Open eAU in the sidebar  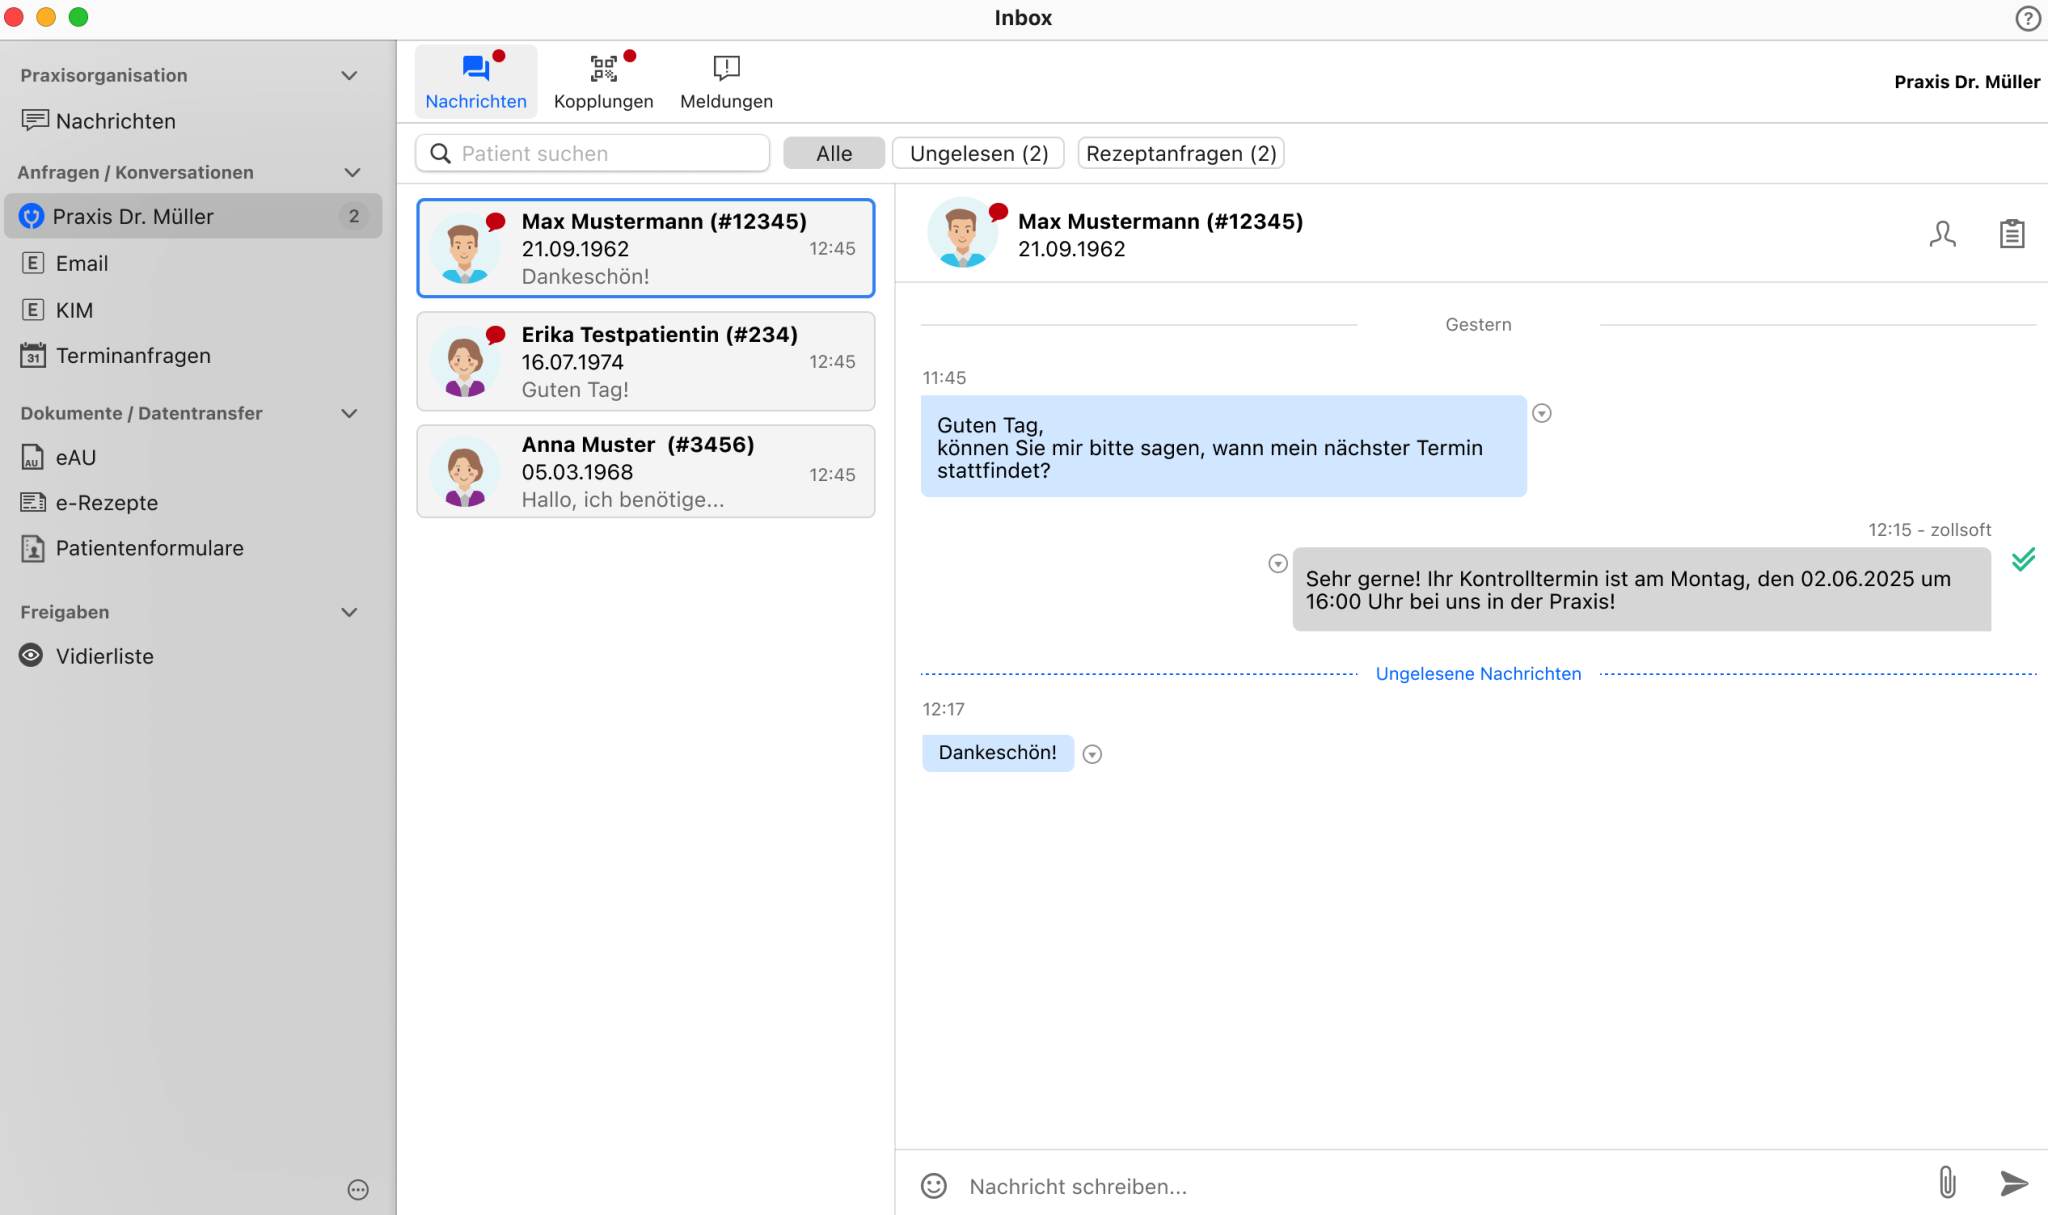[x=192, y=457]
